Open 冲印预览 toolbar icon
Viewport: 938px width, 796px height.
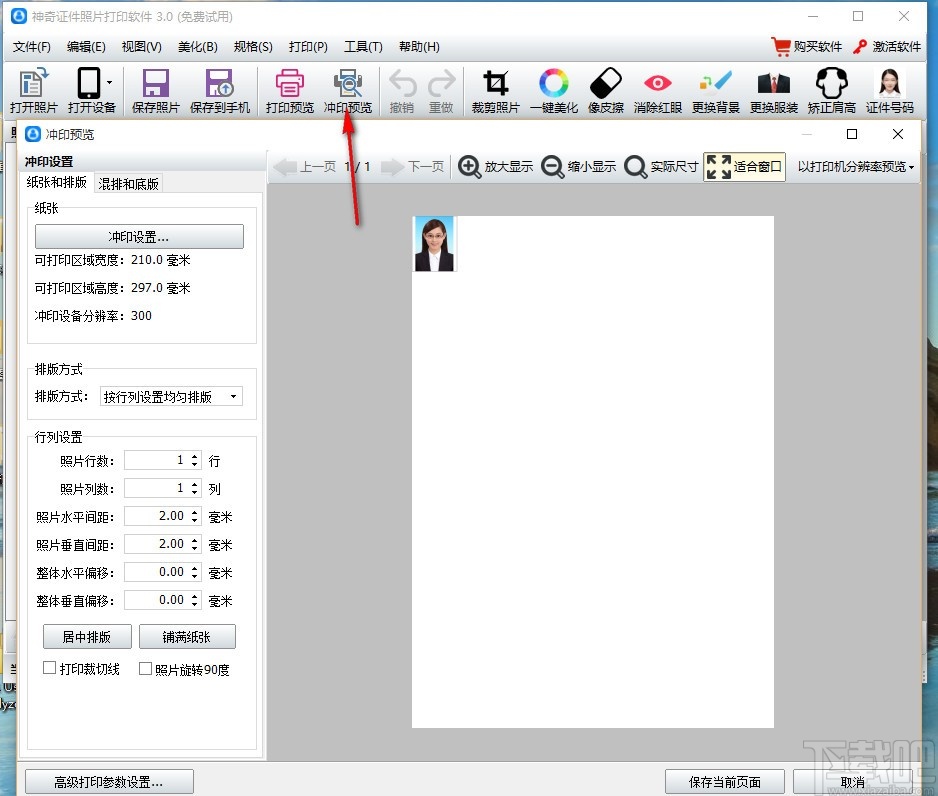(348, 91)
